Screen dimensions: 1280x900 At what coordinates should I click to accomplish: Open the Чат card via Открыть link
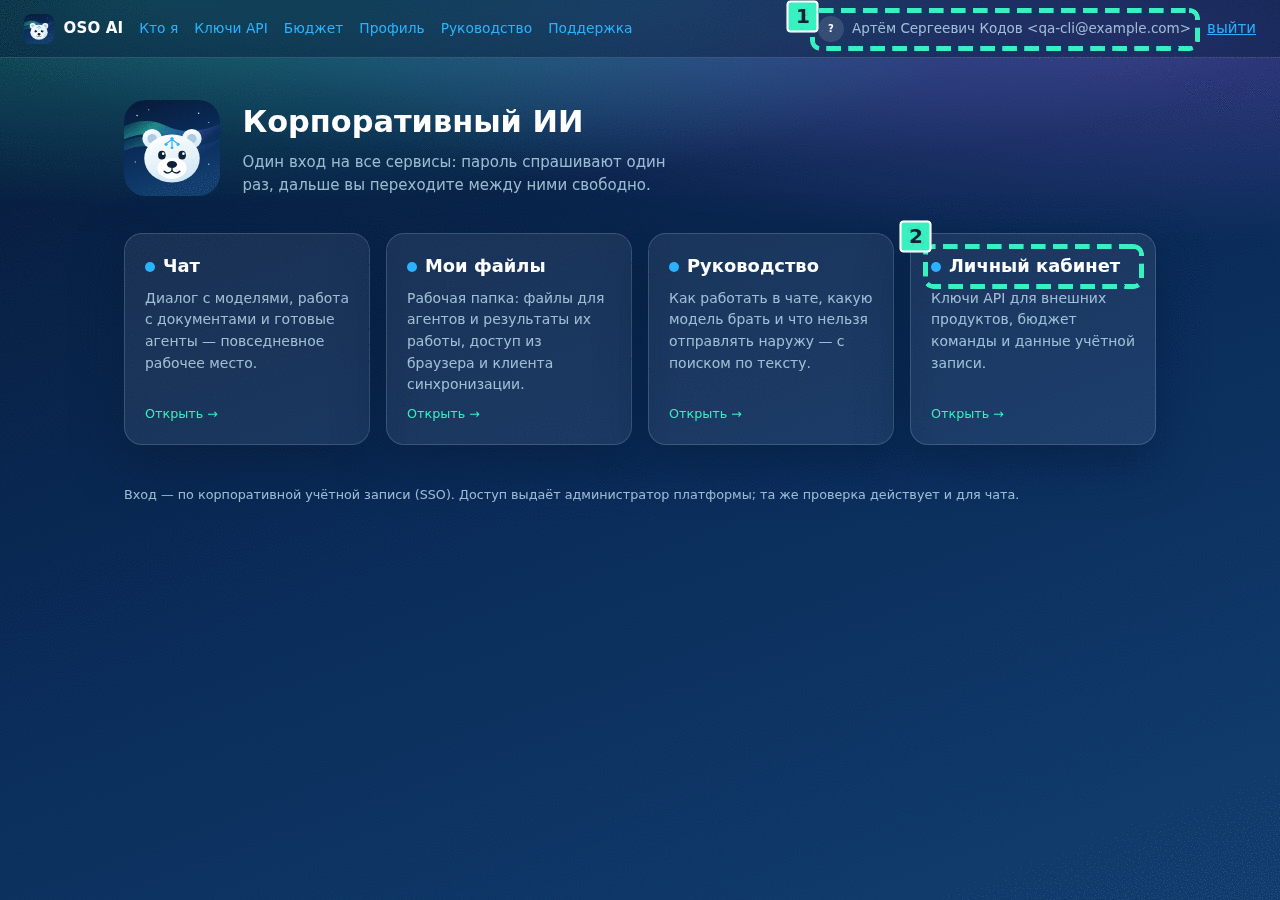(x=181, y=414)
